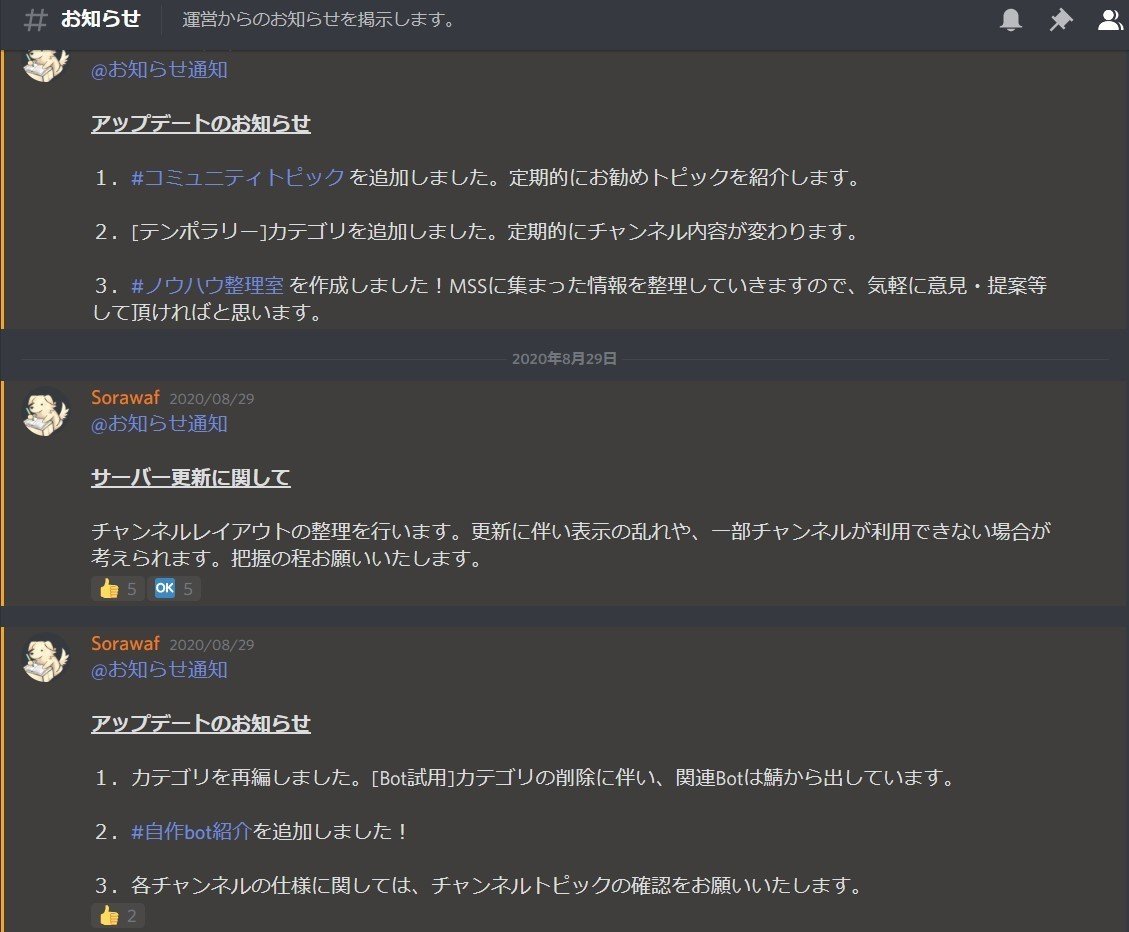The image size is (1129, 932).
Task: Click the hashtag icon next to お知らせ
Action: pyautogui.click(x=35, y=19)
